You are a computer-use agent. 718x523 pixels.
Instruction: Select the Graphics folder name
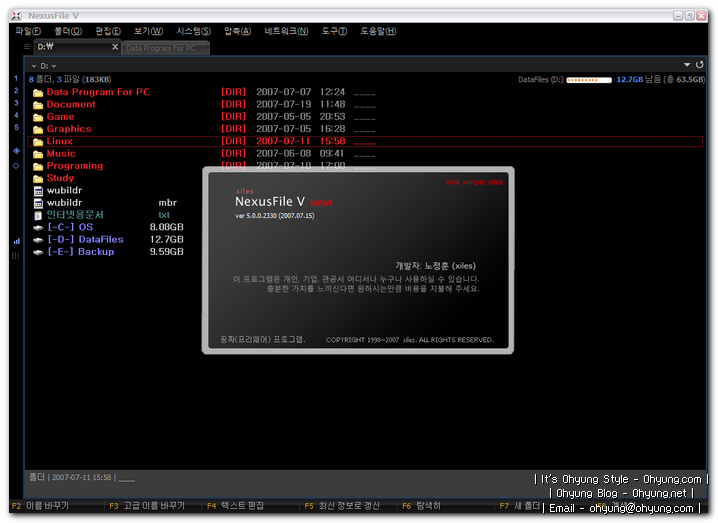click(69, 129)
